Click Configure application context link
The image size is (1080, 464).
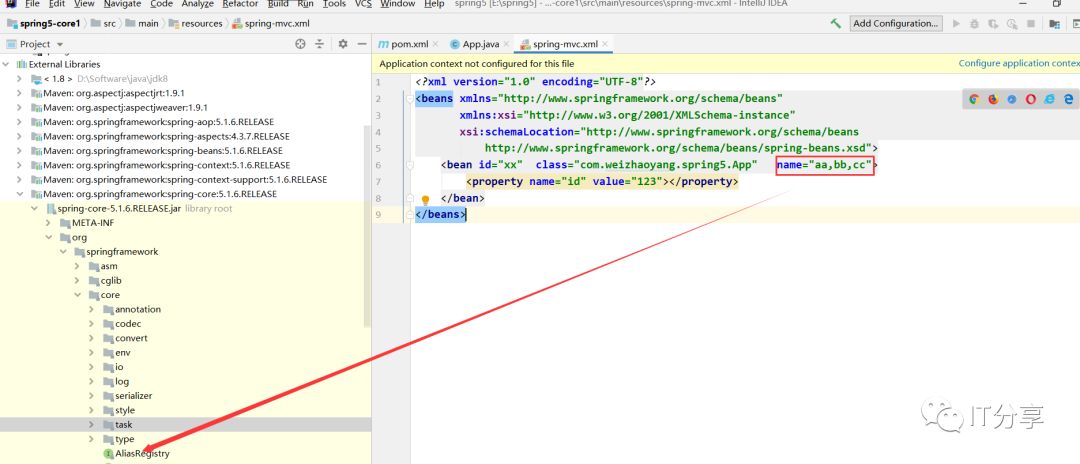[1019, 63]
